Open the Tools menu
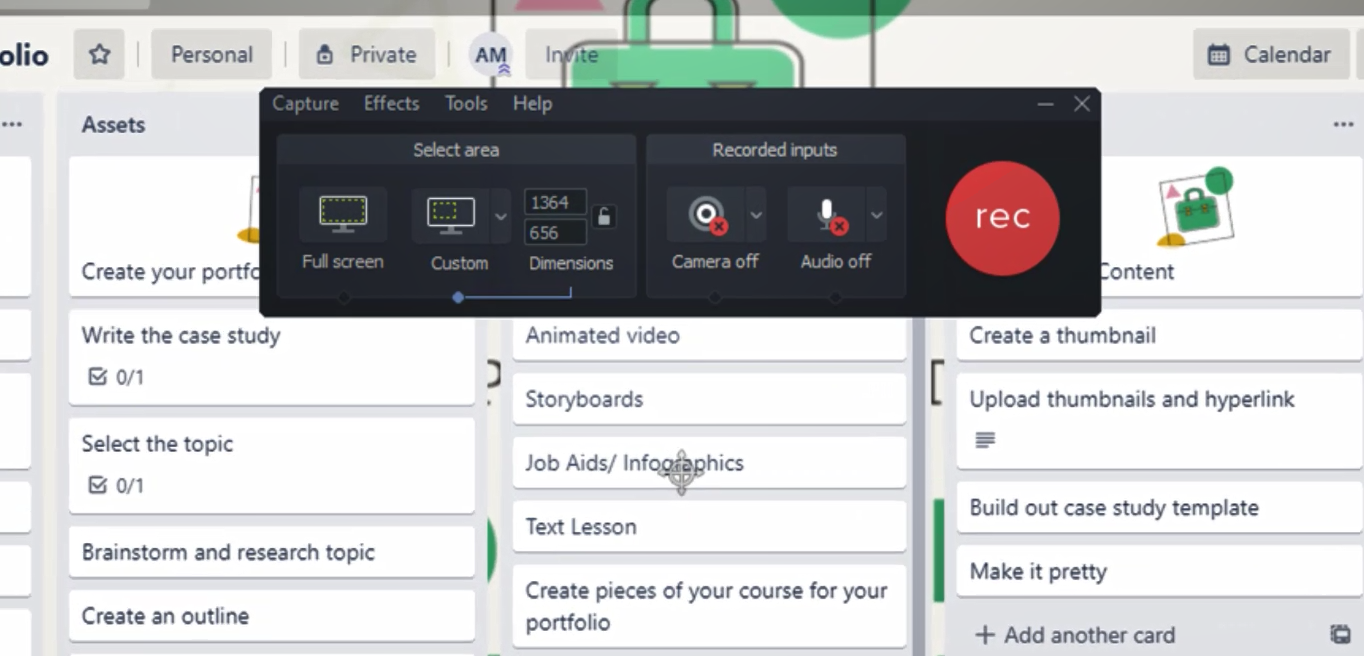Image resolution: width=1364 pixels, height=656 pixels. 466,104
